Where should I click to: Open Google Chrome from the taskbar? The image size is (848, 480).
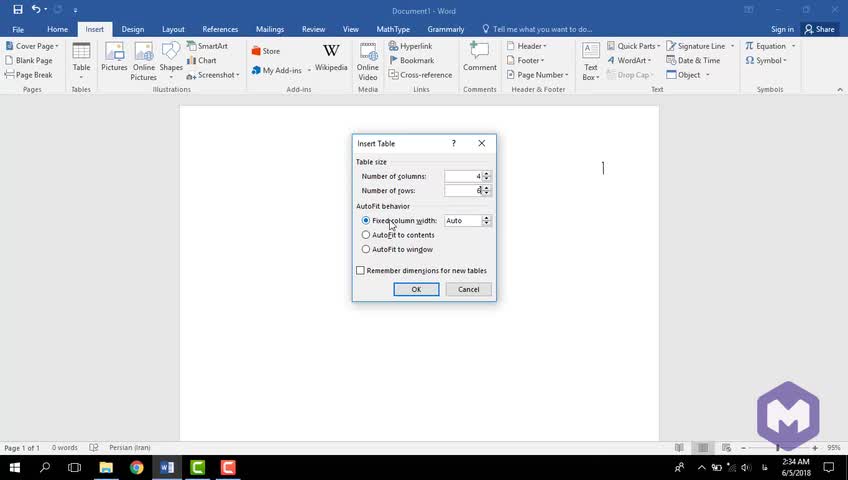coord(137,467)
